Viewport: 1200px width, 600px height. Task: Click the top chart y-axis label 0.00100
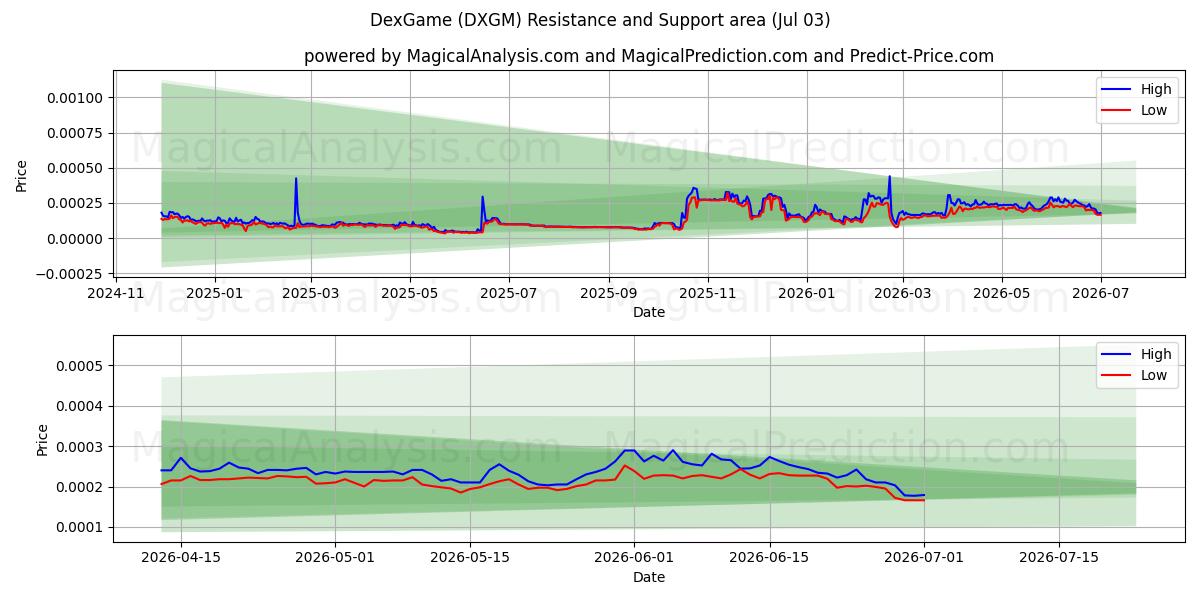(75, 97)
